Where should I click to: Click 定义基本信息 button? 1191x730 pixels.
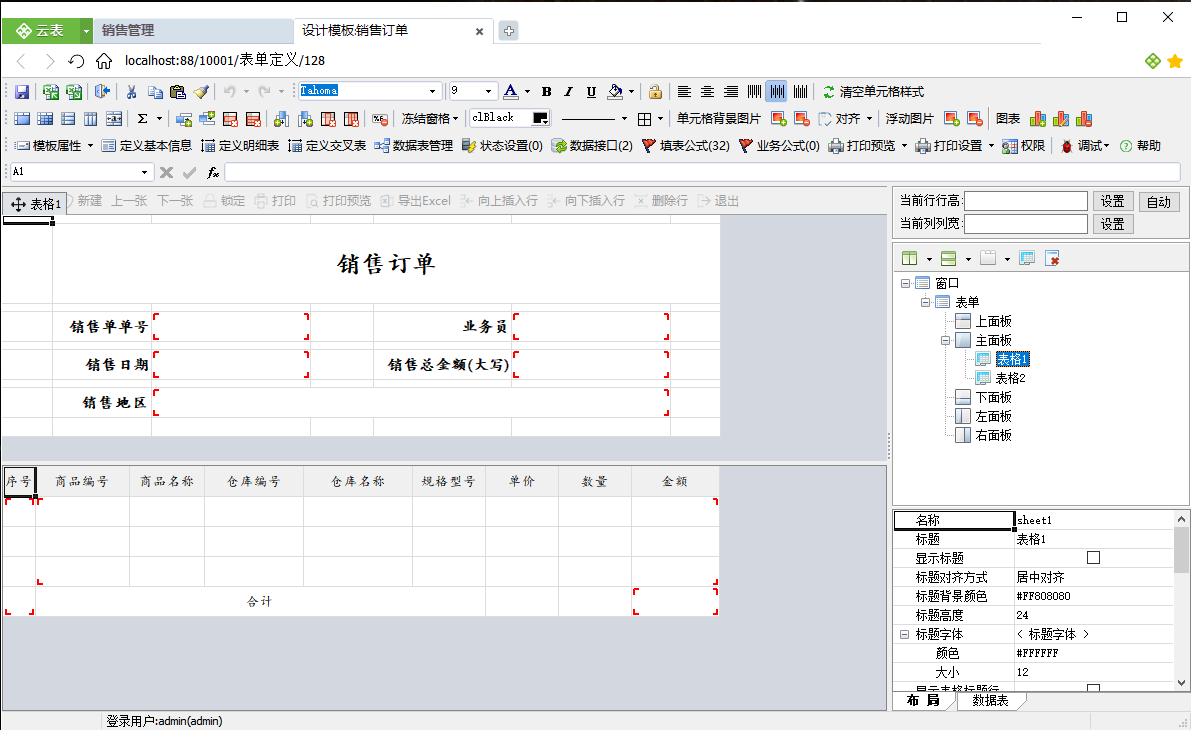pos(147,146)
